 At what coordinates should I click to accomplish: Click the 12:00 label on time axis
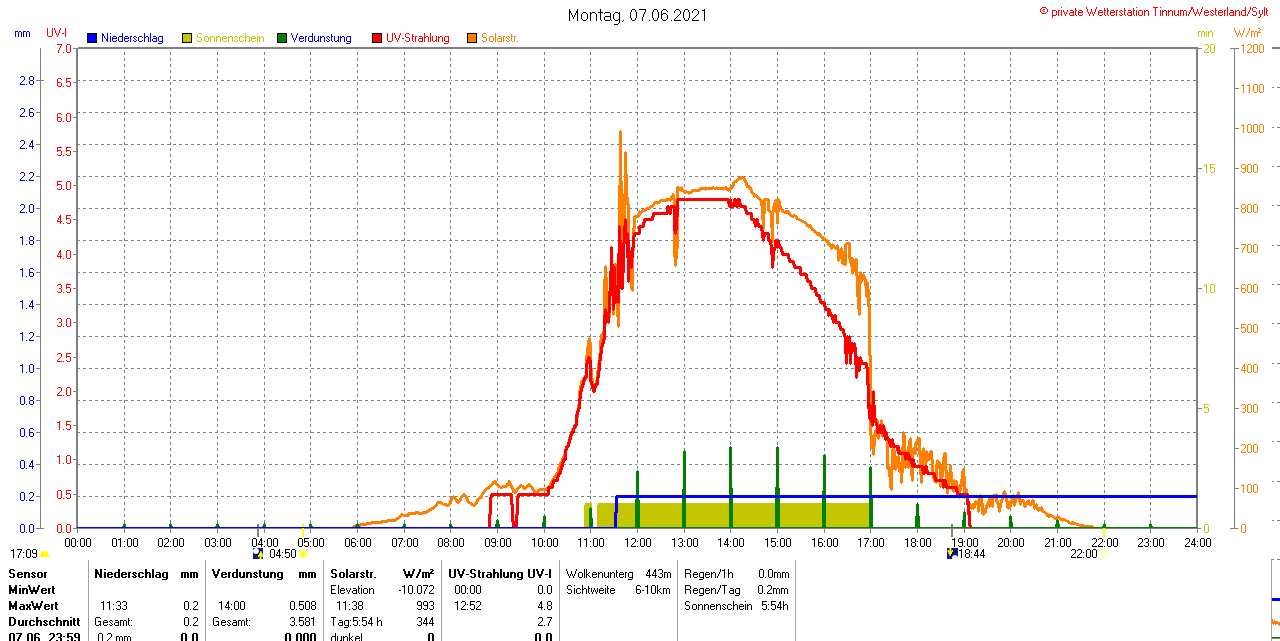coord(637,542)
